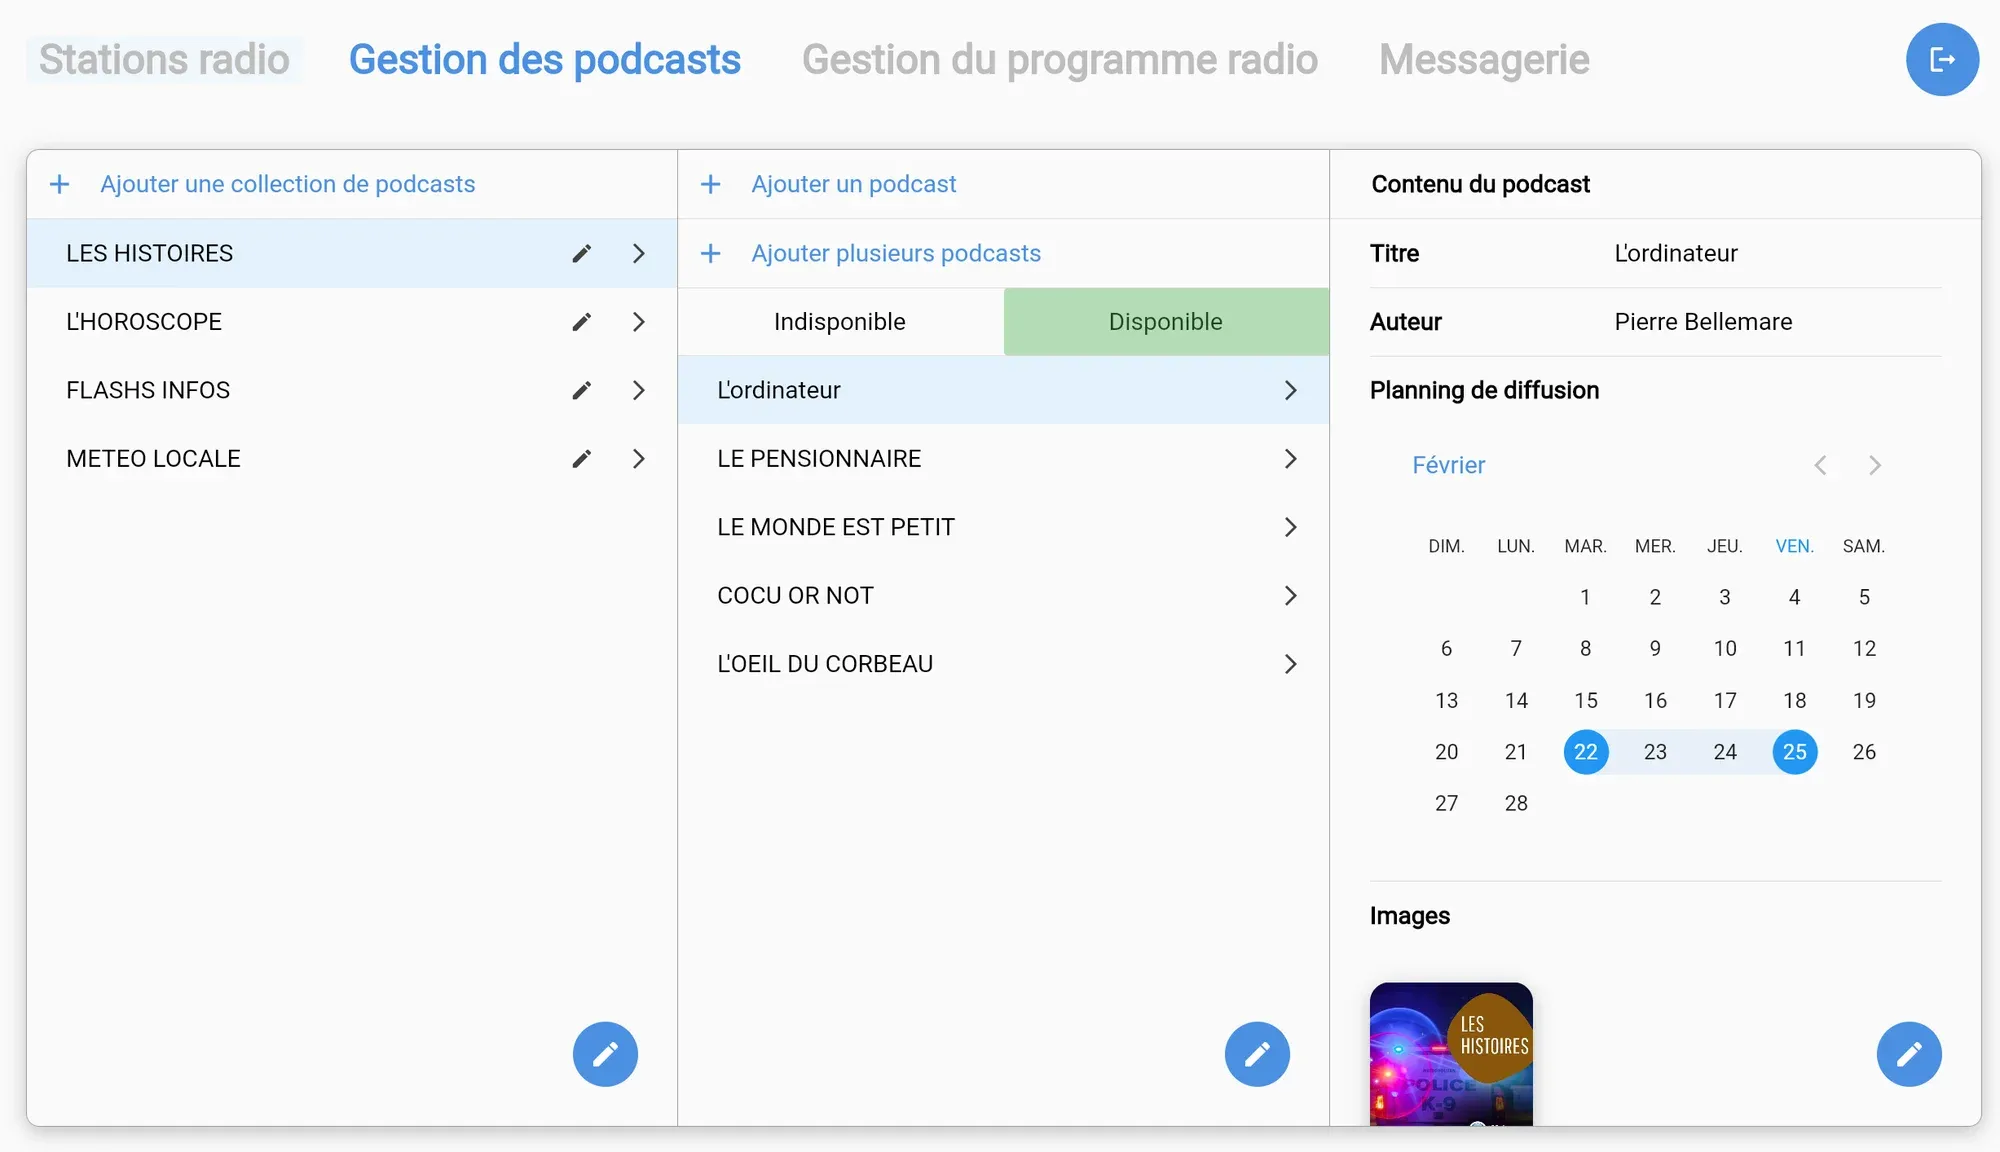Open COCU OR NOT podcast chevron
Image resolution: width=2000 pixels, height=1152 pixels.
click(1291, 596)
